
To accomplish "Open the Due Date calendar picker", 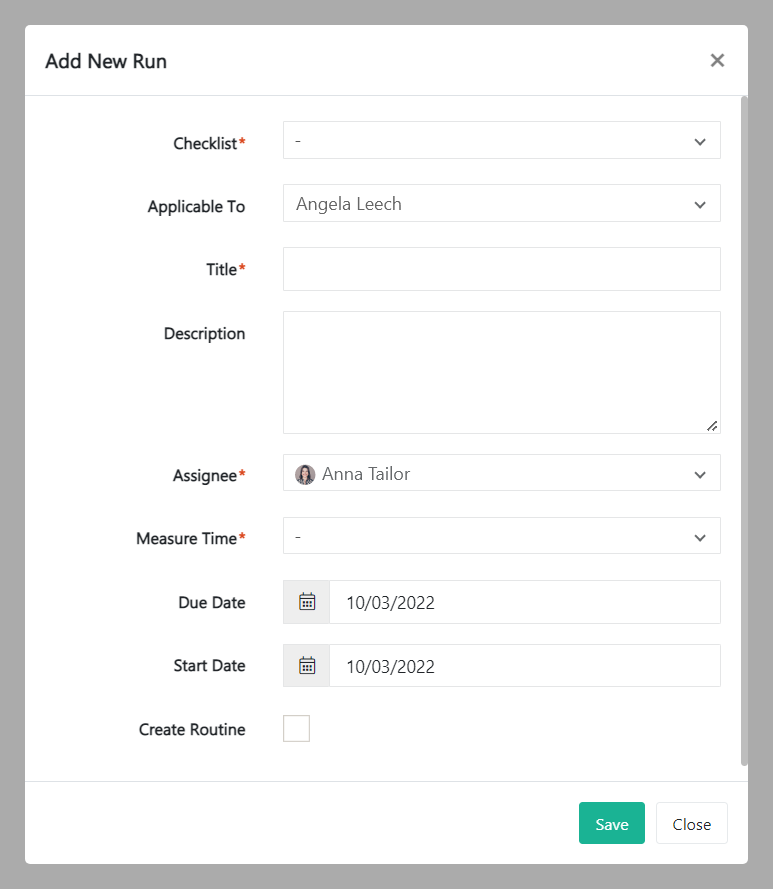I will [305, 602].
